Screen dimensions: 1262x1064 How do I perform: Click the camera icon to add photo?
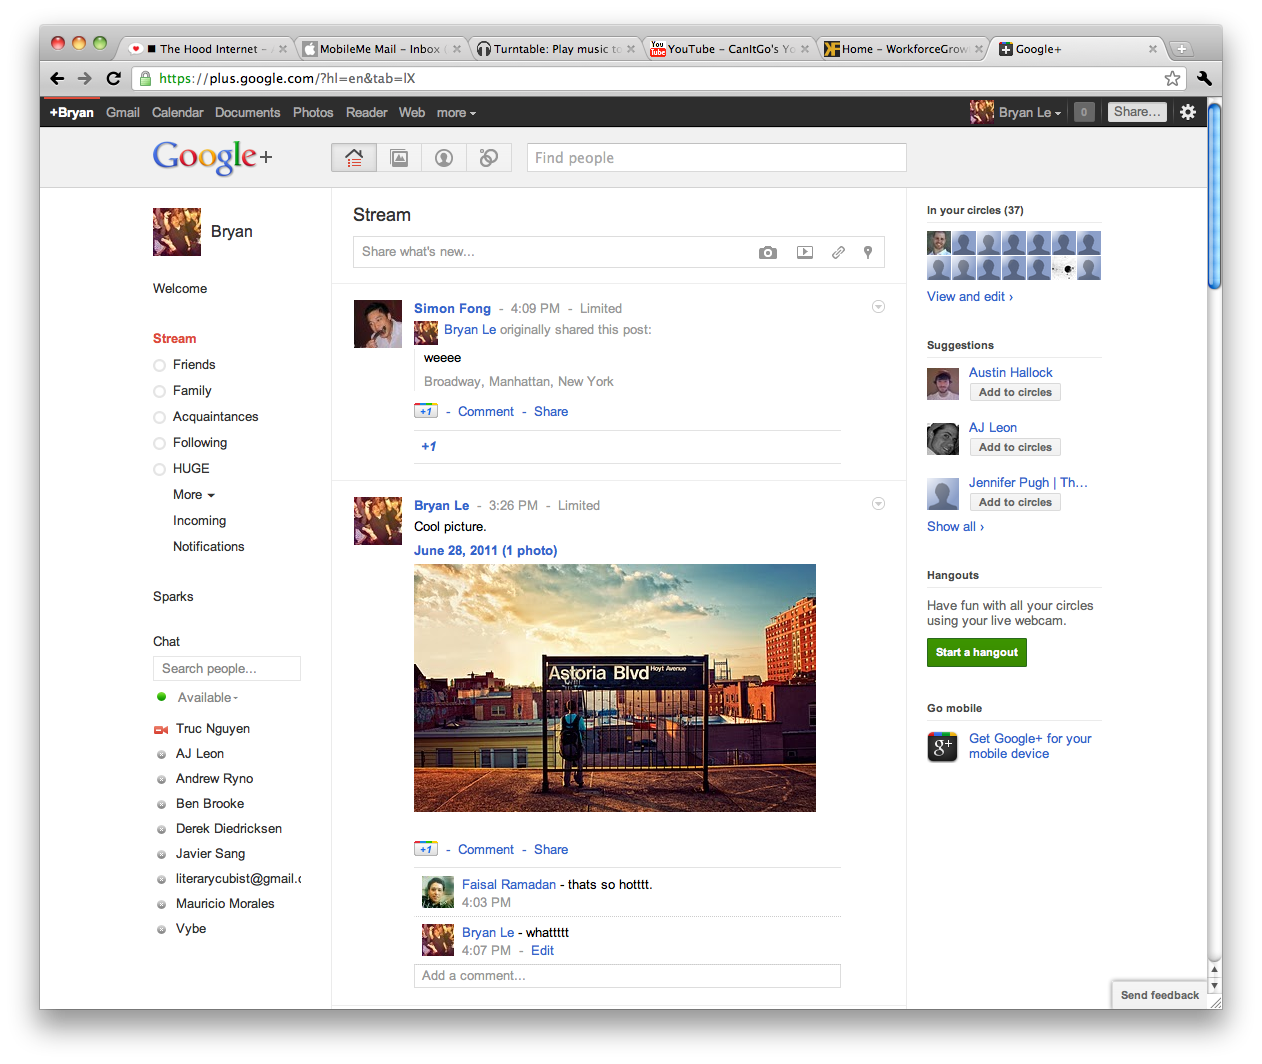coord(767,253)
